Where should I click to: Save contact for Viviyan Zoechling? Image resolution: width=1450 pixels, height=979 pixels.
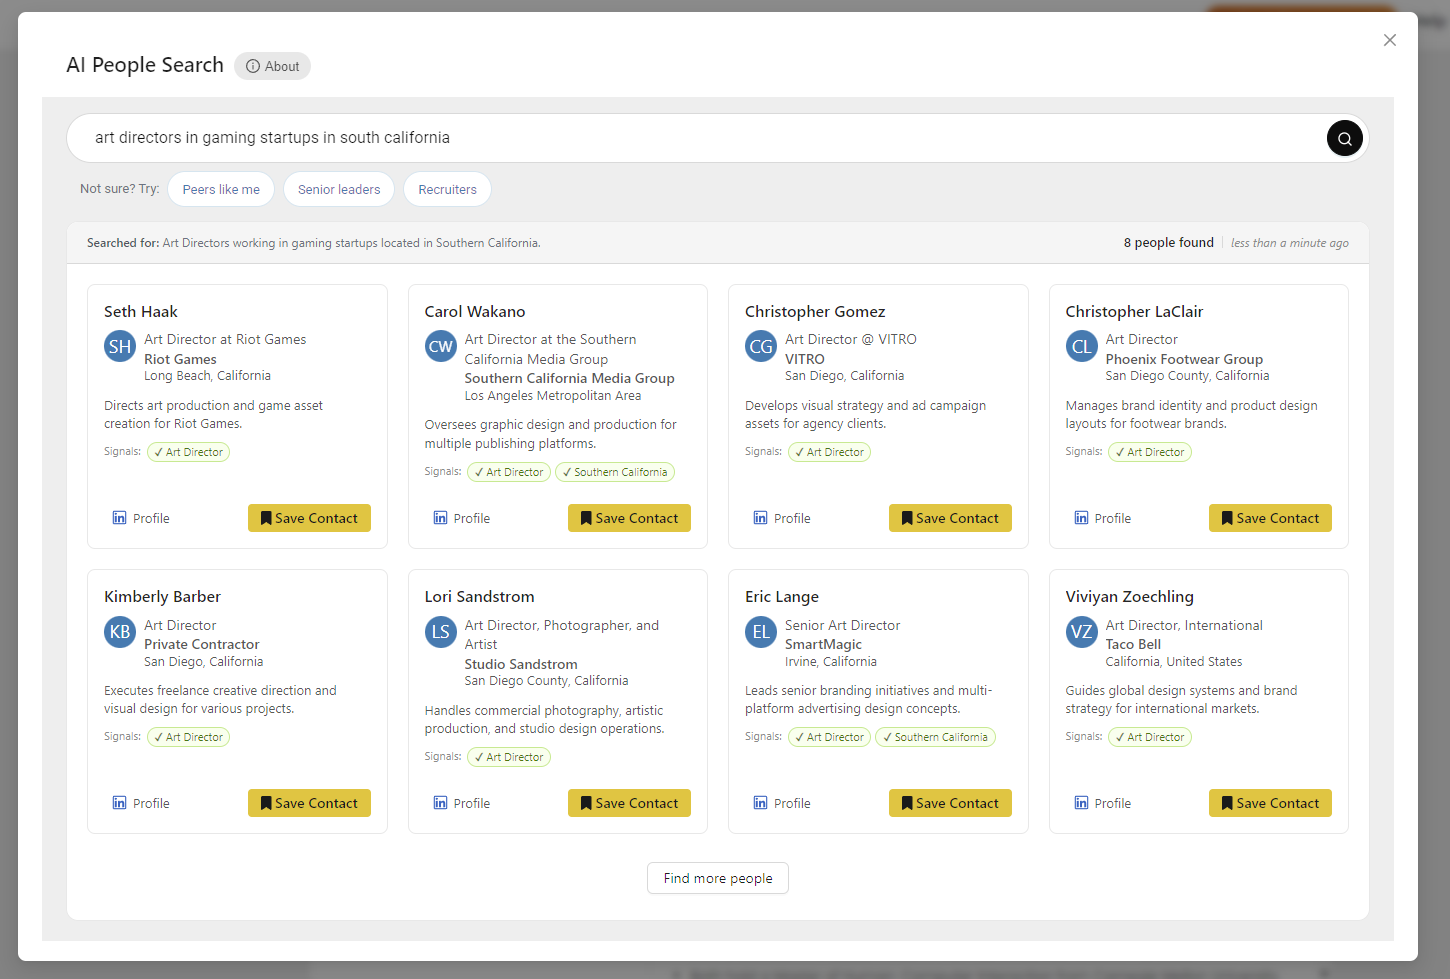[1270, 803]
